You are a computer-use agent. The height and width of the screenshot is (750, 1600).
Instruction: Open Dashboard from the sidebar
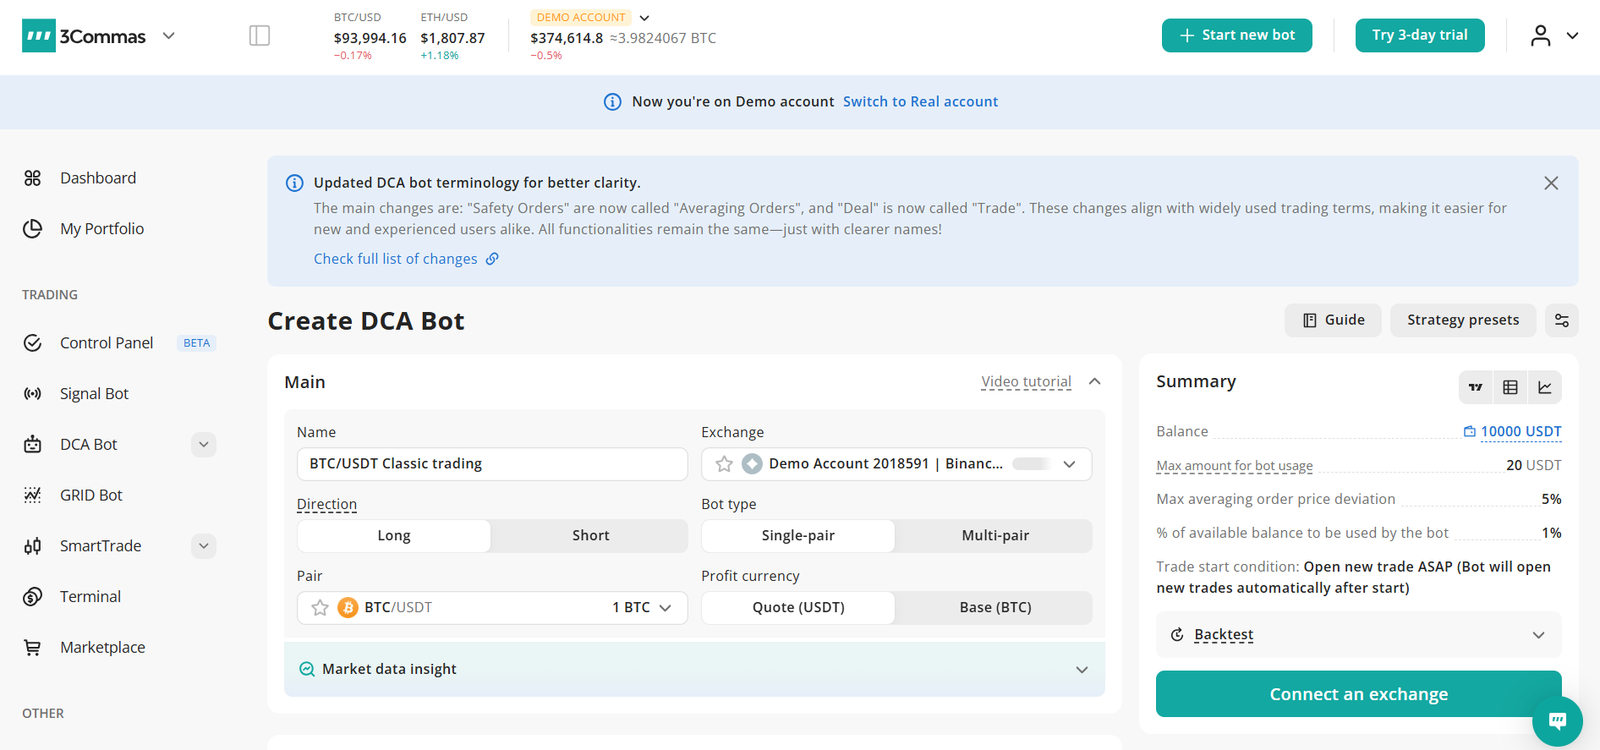pos(97,178)
